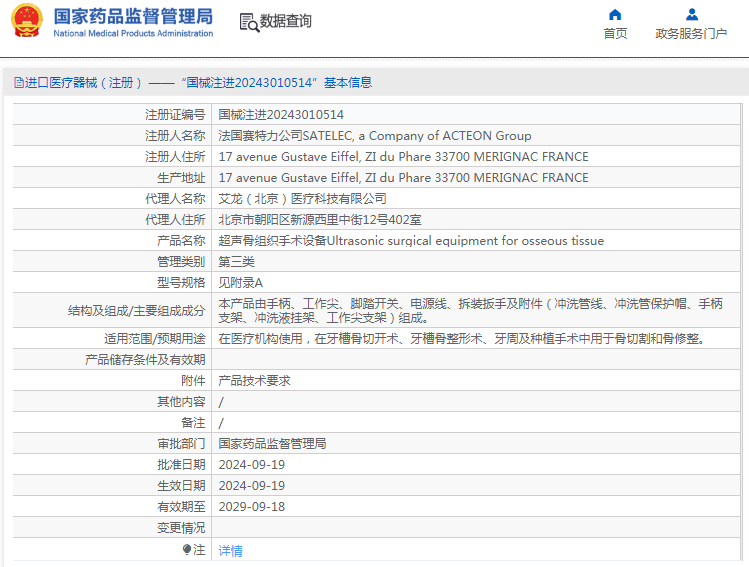Click the 审批部门 row label
This screenshot has width=749, height=567.
click(x=181, y=444)
